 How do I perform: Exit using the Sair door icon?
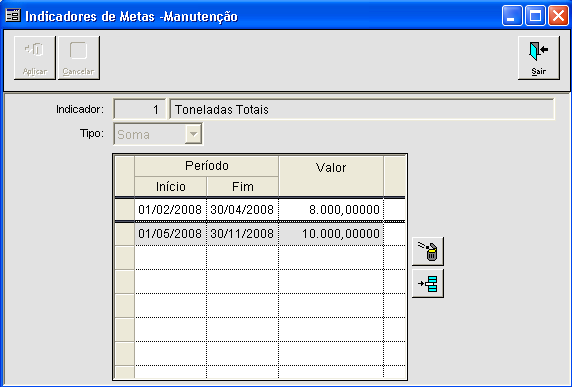click(x=539, y=58)
